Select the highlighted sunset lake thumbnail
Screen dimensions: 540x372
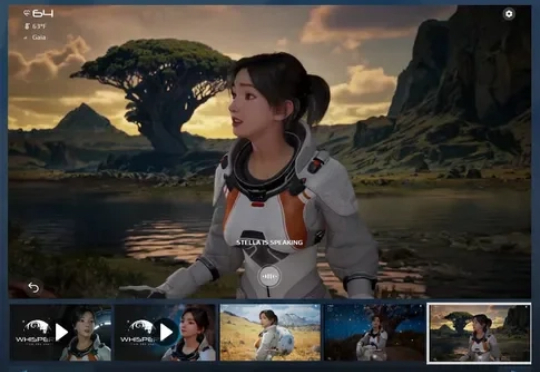pyautogui.click(x=479, y=333)
